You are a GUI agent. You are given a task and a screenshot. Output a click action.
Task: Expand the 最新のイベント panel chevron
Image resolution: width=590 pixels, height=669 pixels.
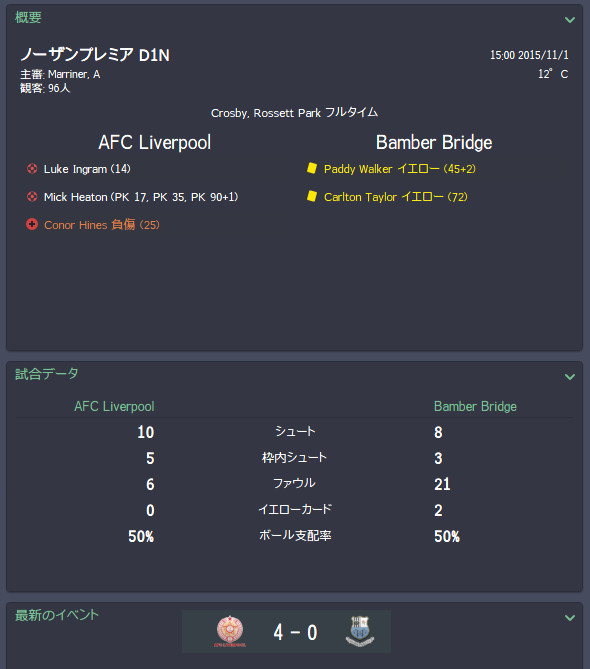(x=570, y=617)
